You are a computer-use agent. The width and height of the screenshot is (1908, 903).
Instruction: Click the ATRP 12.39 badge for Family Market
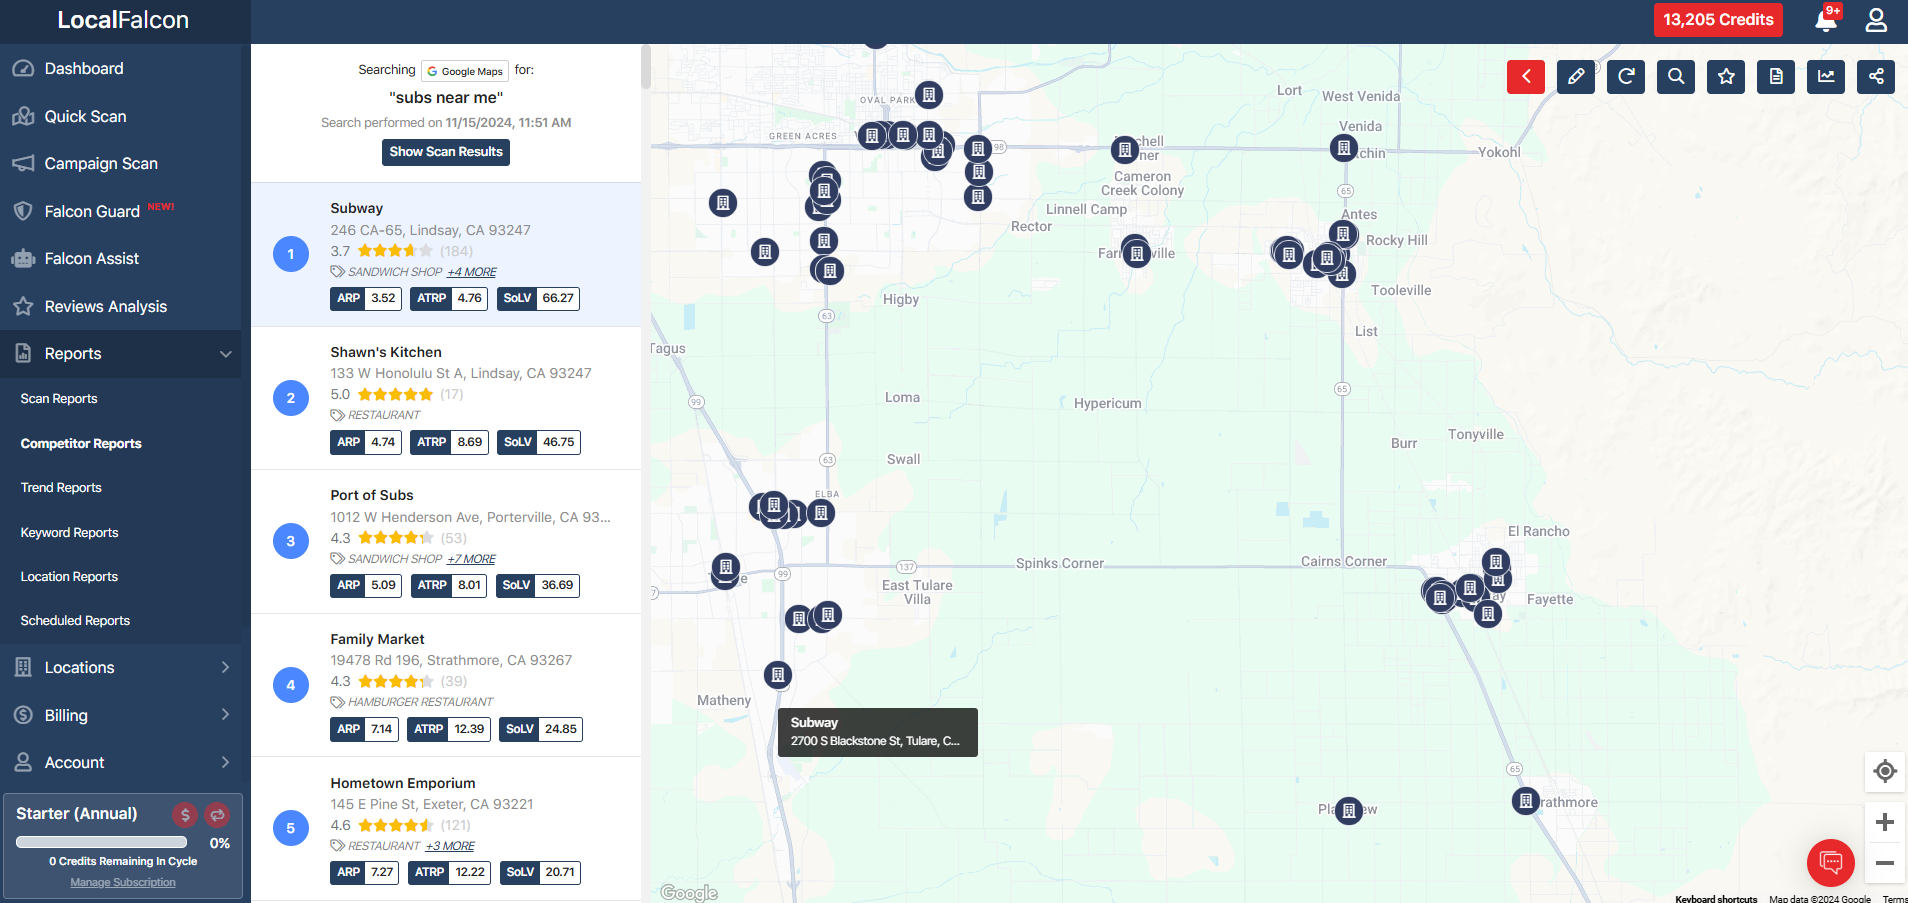tap(449, 729)
